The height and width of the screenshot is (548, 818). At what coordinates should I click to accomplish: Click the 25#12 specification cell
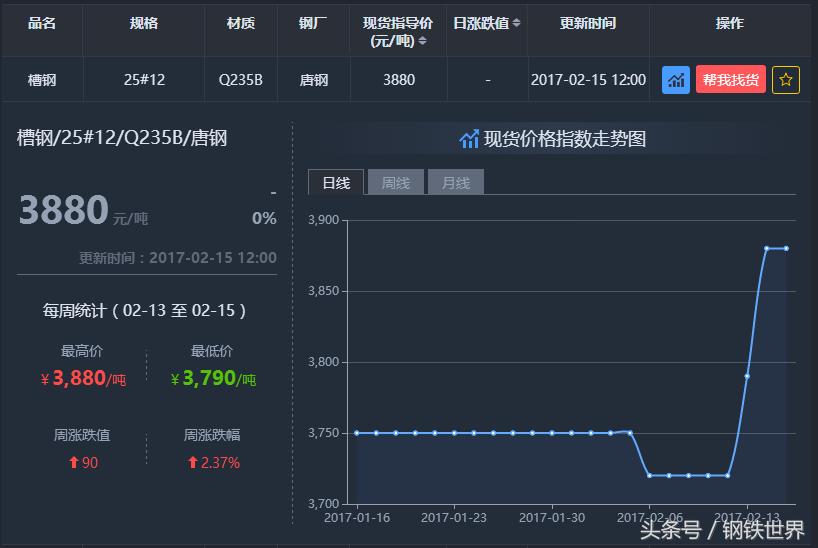click(145, 80)
